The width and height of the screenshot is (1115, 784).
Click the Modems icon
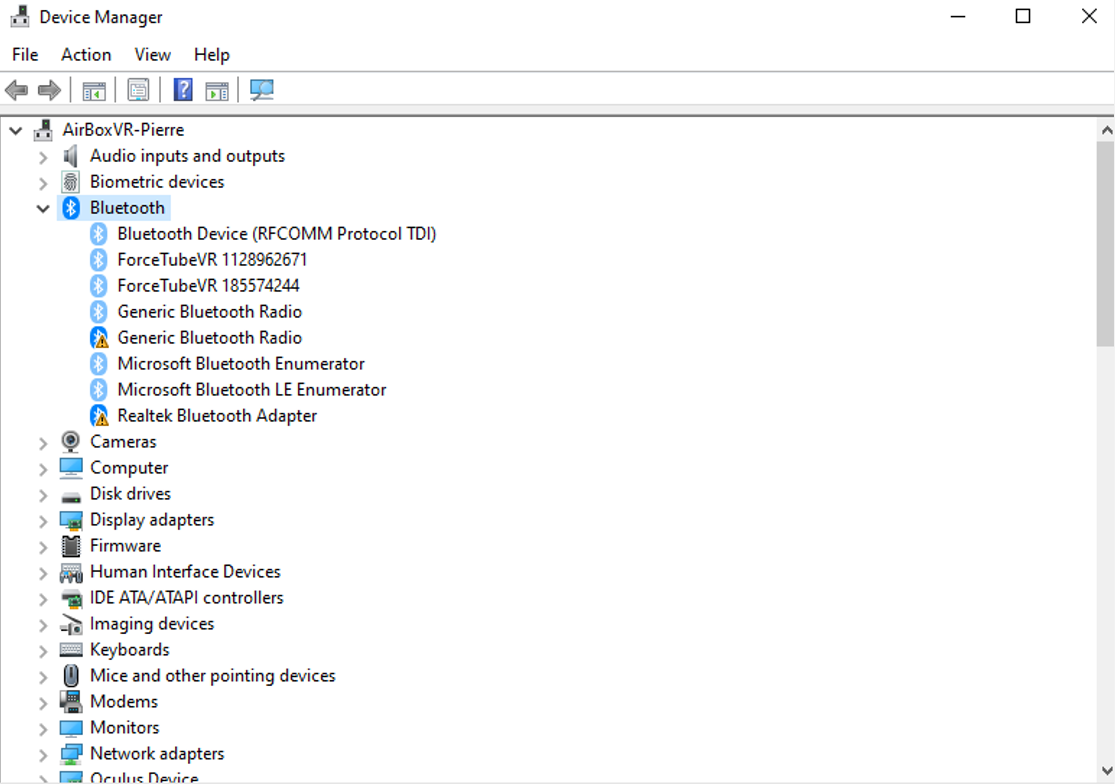(x=70, y=702)
